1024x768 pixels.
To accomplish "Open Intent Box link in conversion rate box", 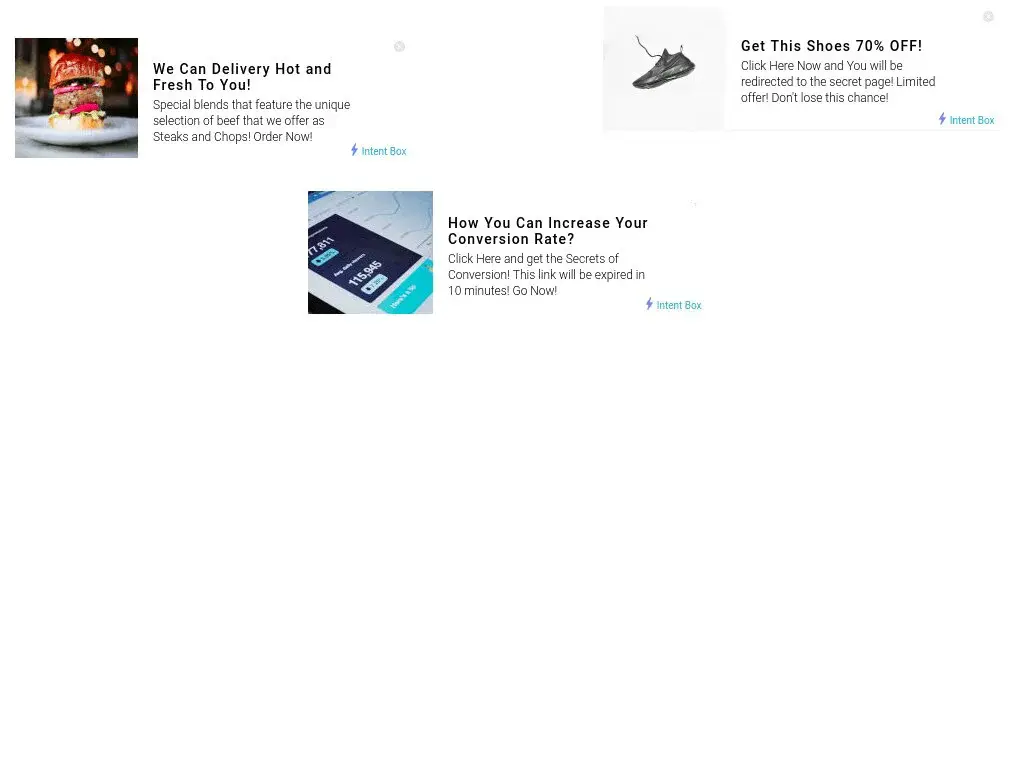I will [x=679, y=306].
